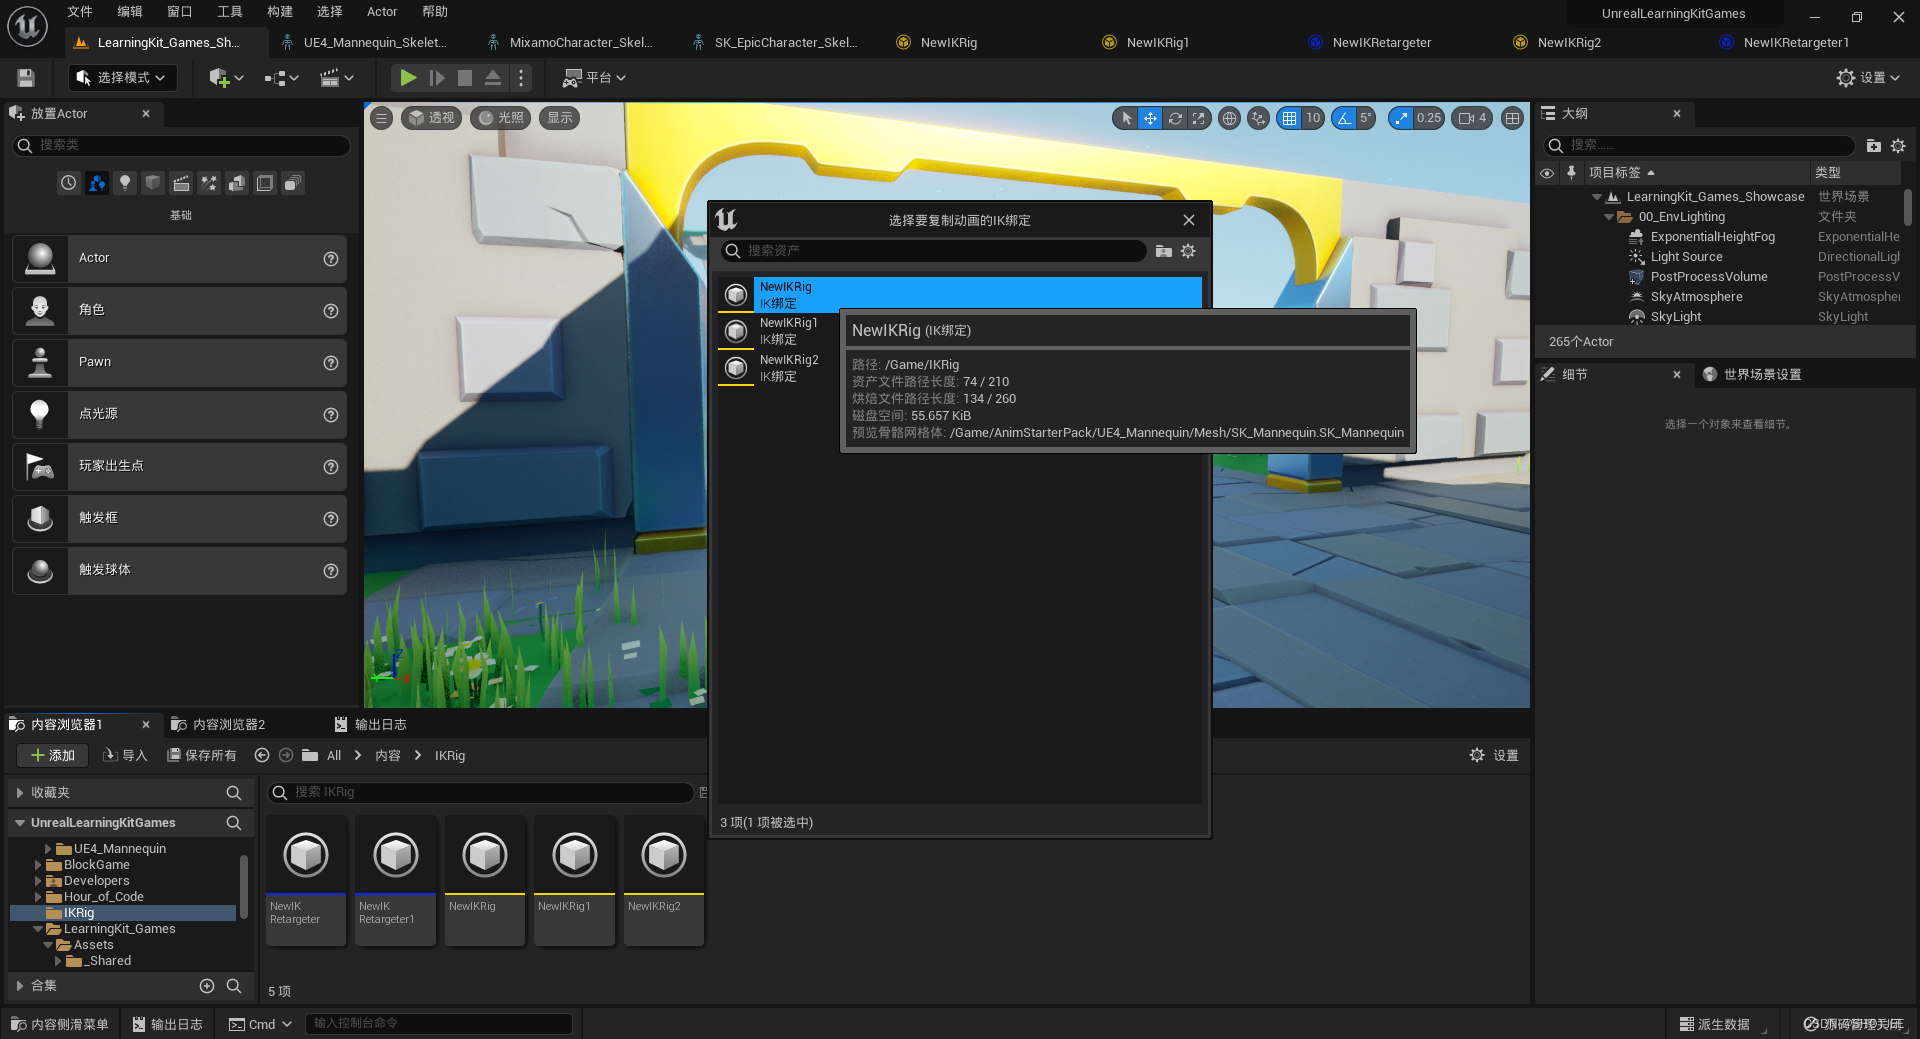The image size is (1920, 1039).
Task: Toggle surface snapping icon in the viewport
Action: tap(1258, 118)
